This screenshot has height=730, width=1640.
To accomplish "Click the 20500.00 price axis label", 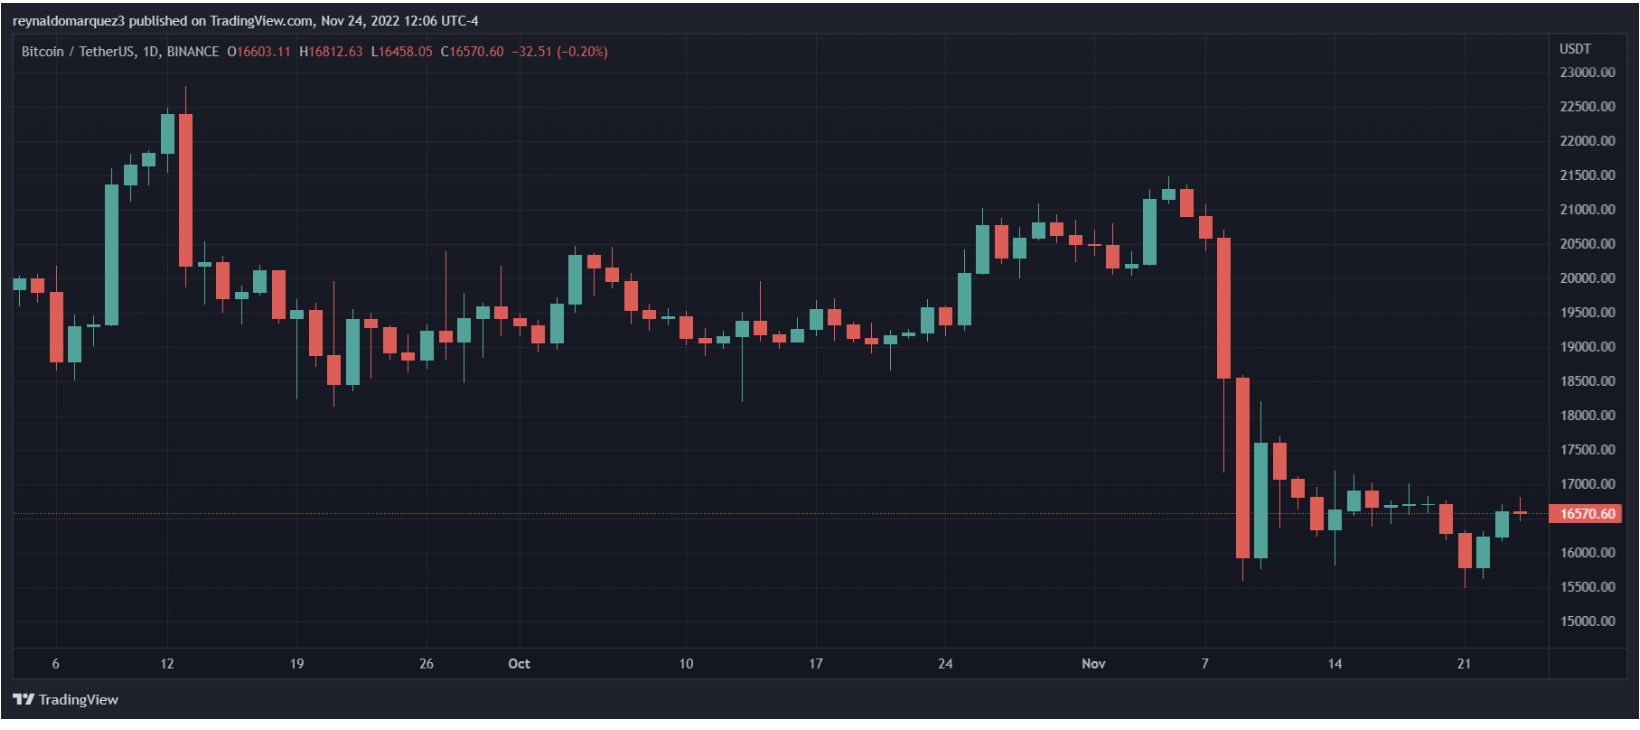I will pyautogui.click(x=1587, y=244).
